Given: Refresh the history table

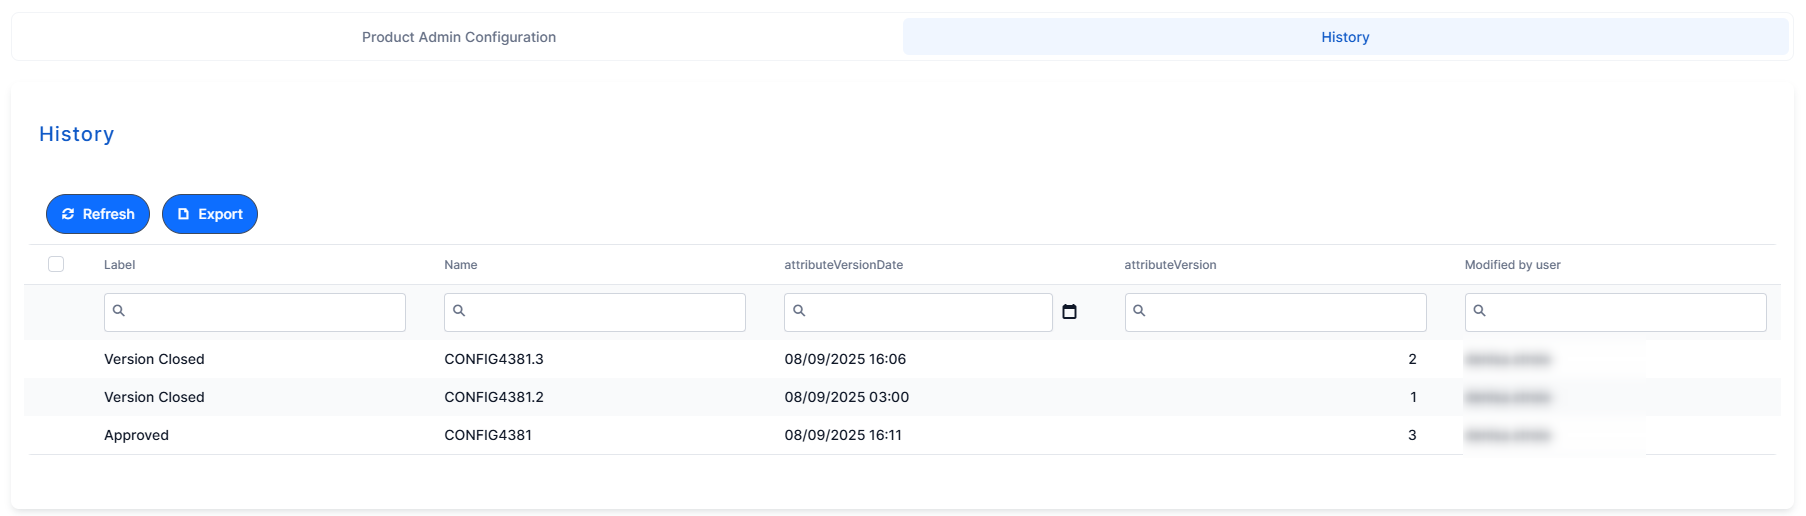Looking at the screenshot, I should click(98, 214).
